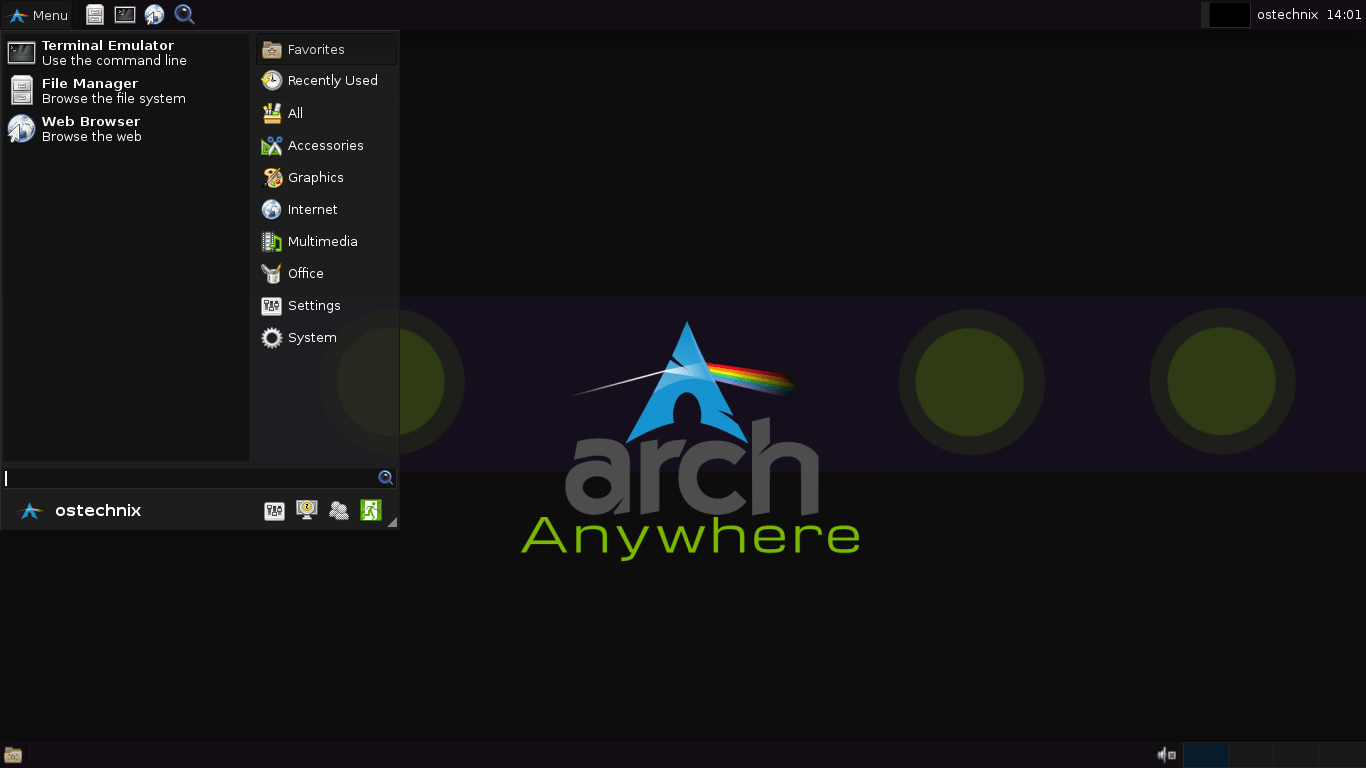Browse the Multimedia category
Screen dimensions: 1366x768
click(x=327, y=241)
